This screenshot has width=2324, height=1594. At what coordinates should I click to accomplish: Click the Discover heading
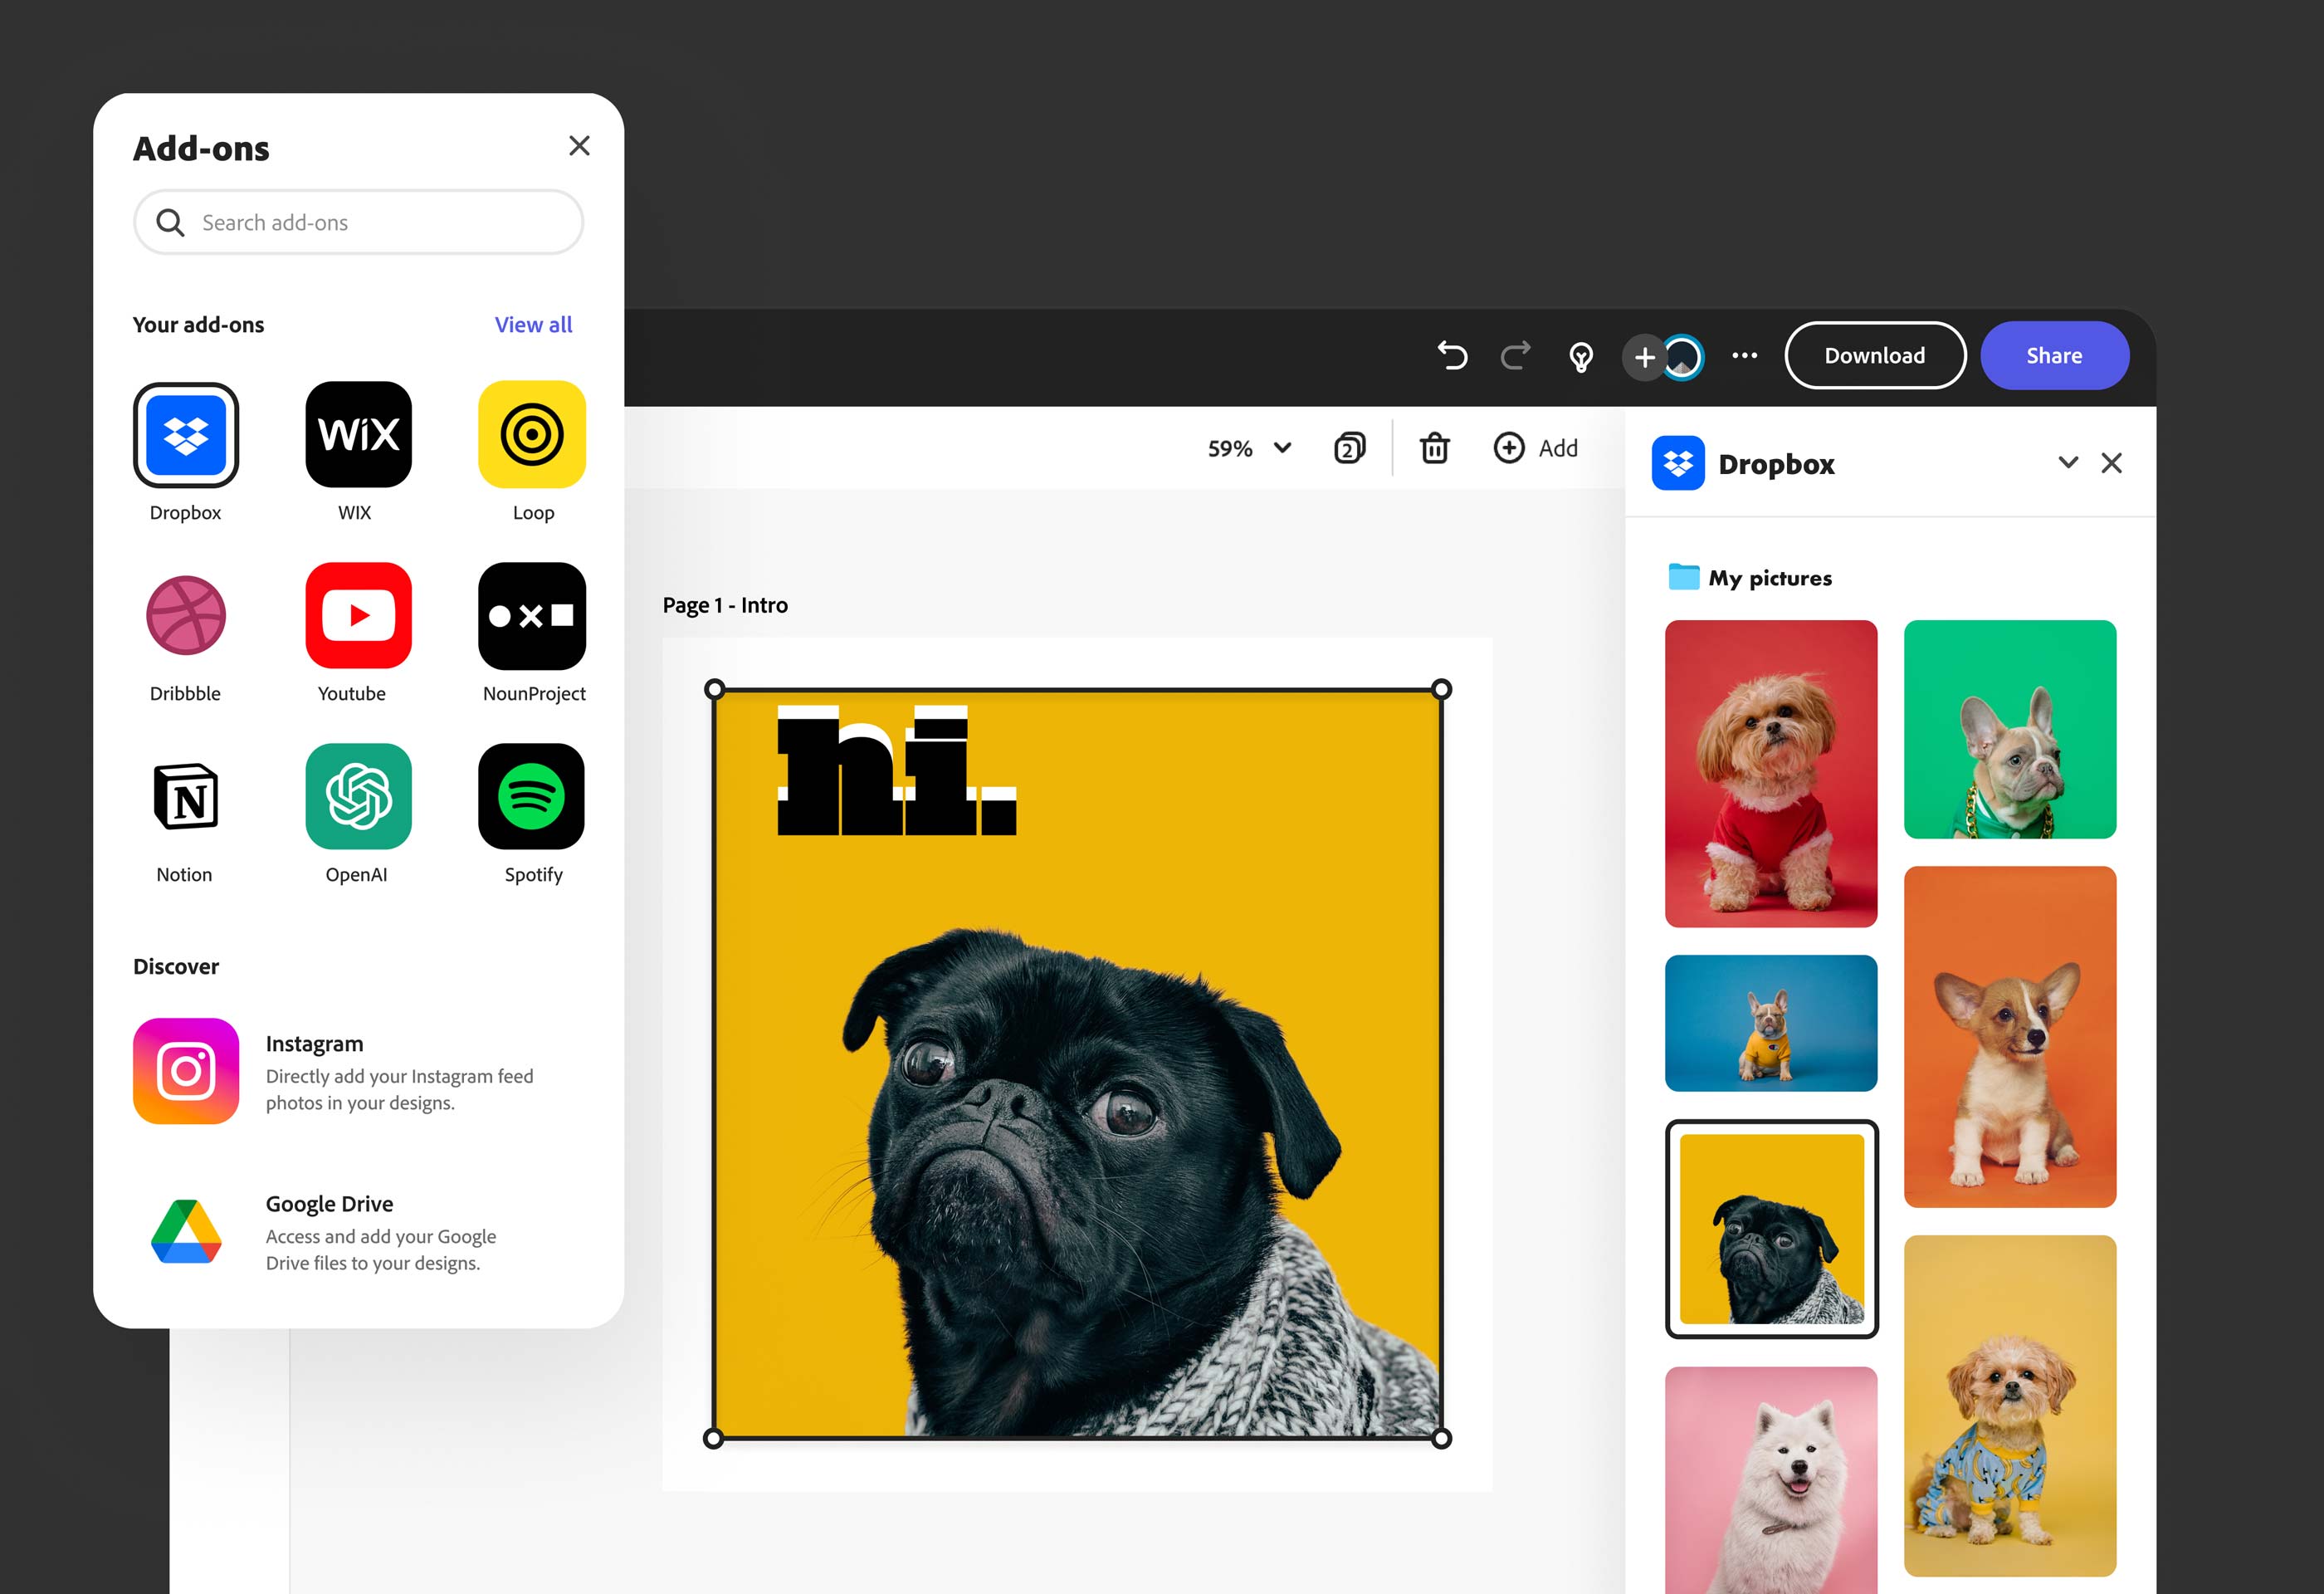click(176, 966)
